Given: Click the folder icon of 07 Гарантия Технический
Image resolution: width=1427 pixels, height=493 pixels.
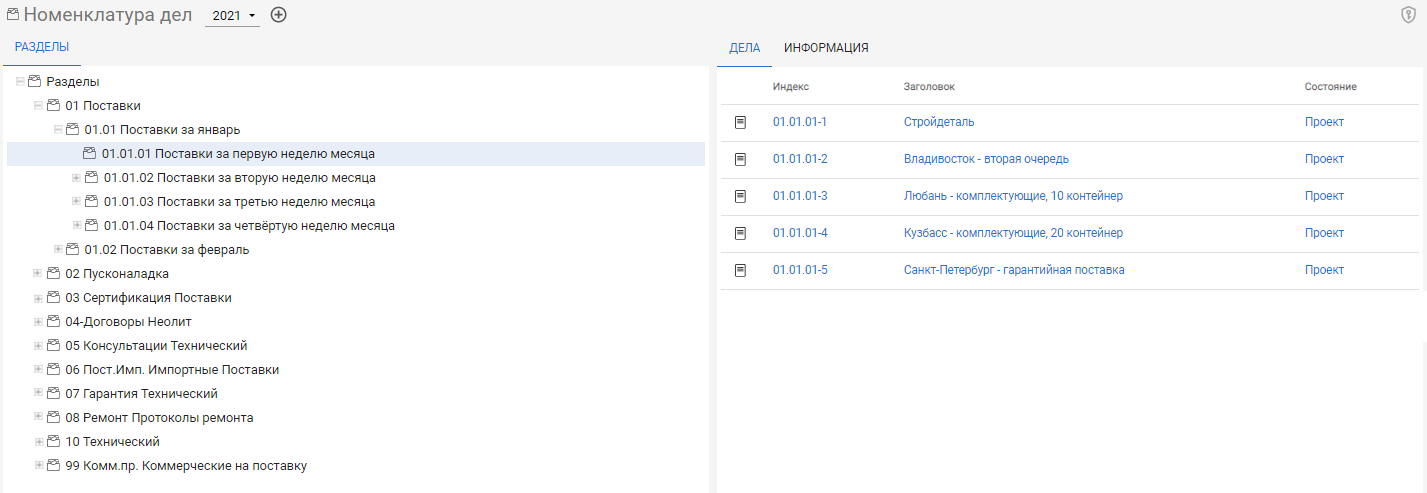Looking at the screenshot, I should 54,394.
